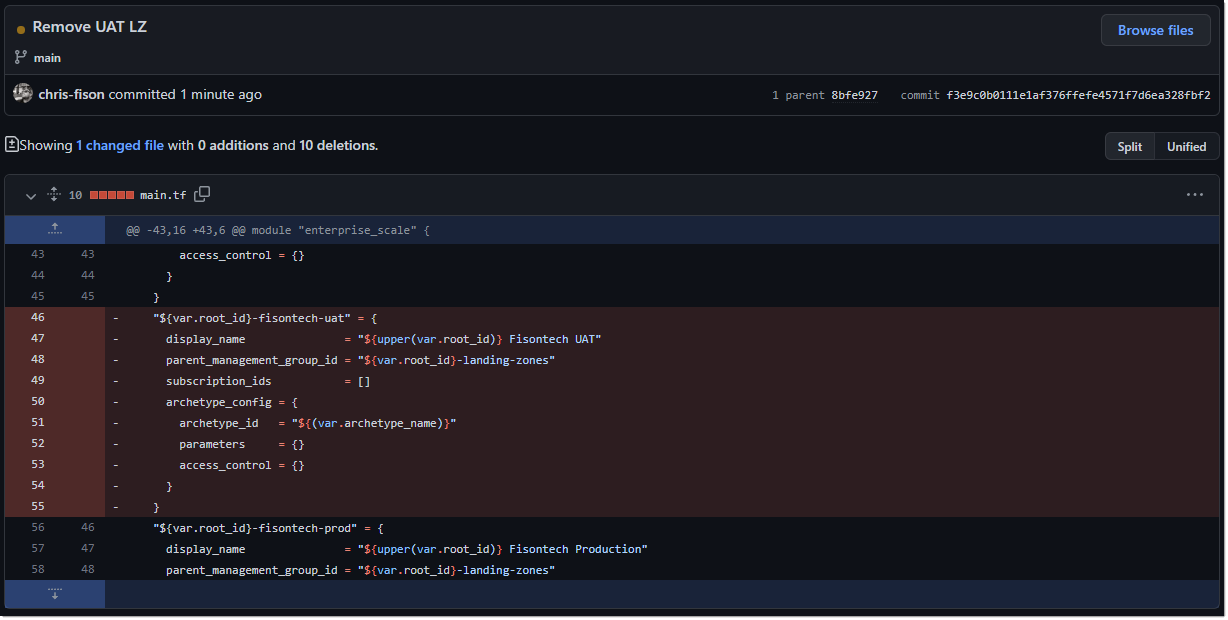Click the pending commit status dot
1228x620 pixels.
pyautogui.click(x=21, y=30)
